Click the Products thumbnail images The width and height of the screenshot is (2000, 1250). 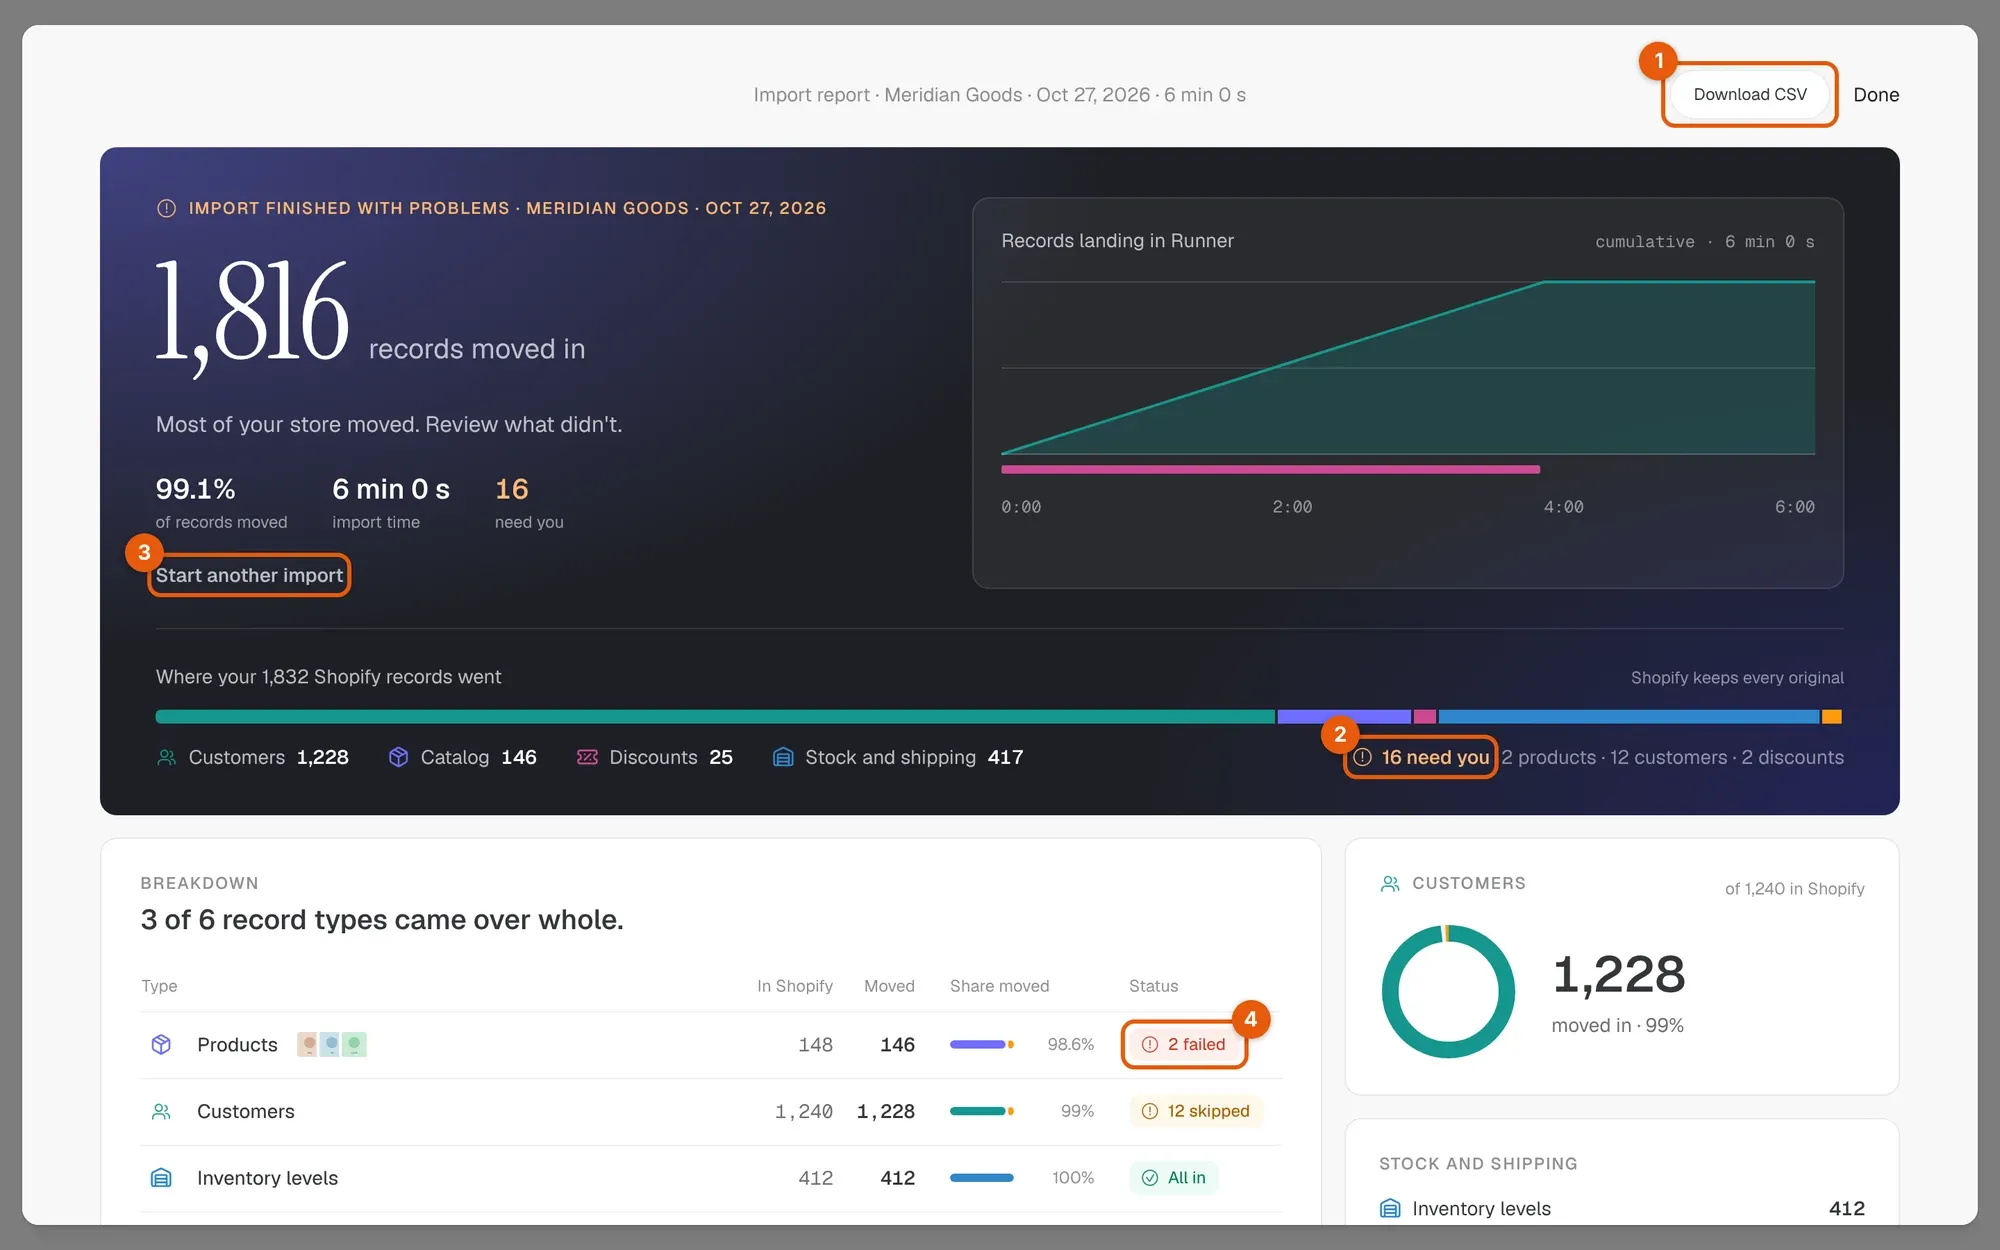coord(332,1044)
